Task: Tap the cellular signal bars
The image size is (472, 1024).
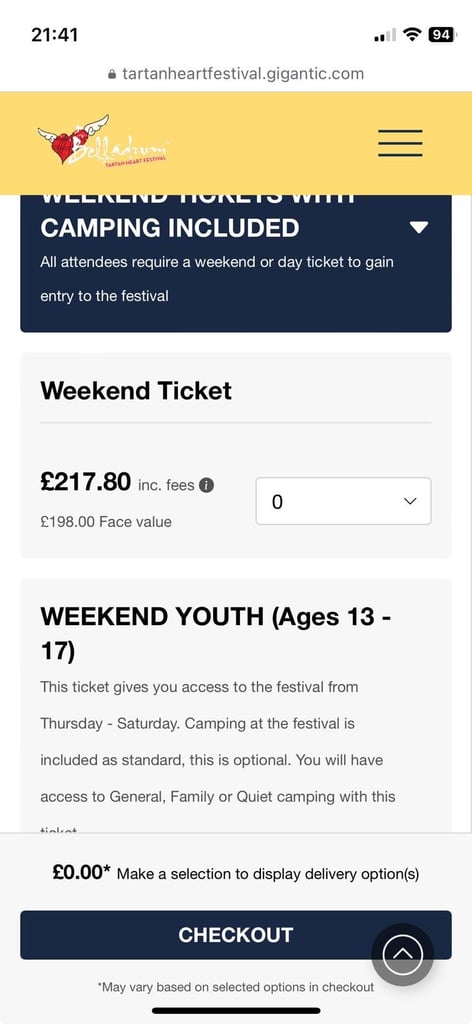Action: pyautogui.click(x=385, y=36)
